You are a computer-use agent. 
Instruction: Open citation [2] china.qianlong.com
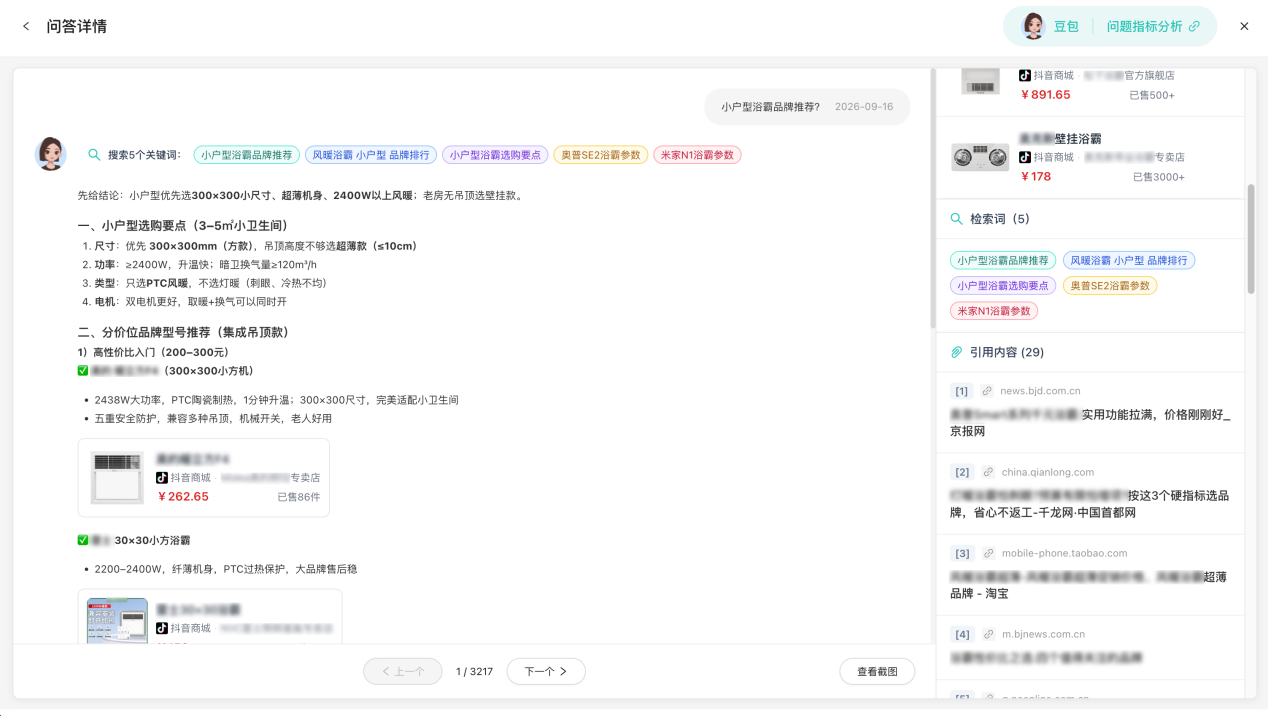coord(1091,493)
